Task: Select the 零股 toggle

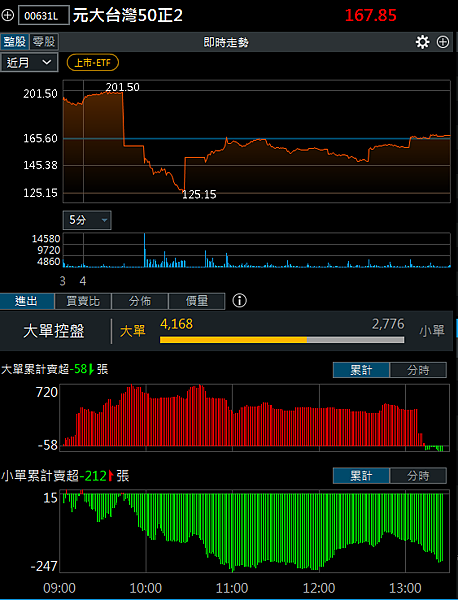Action: click(44, 42)
